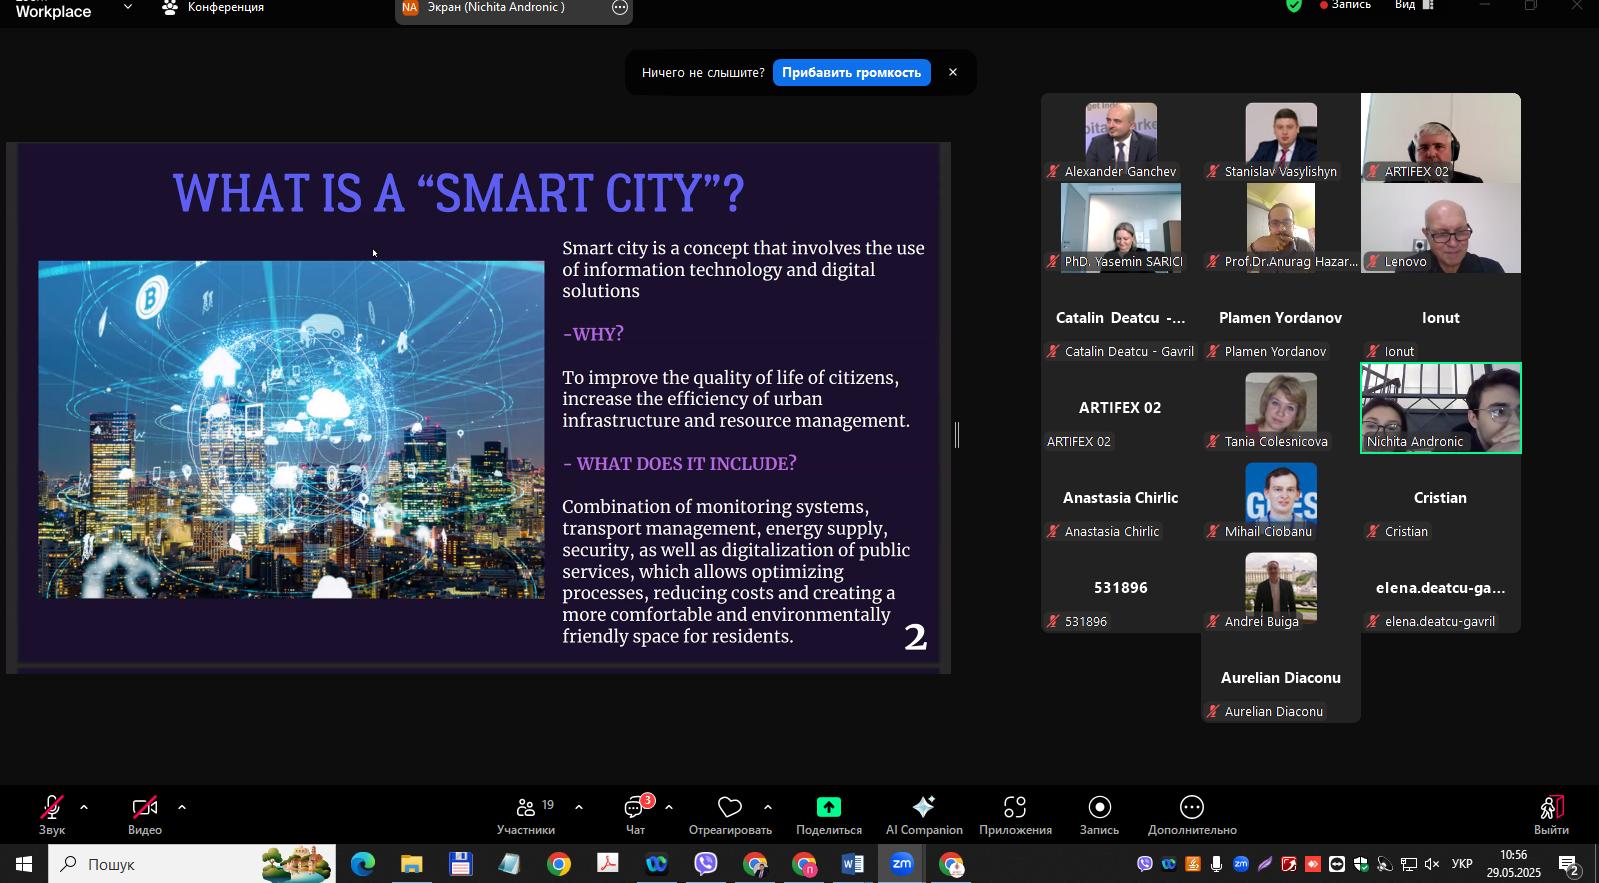This screenshot has width=1599, height=883.
Task: Click the Java icon in system tray
Action: pyautogui.click(x=1192, y=864)
